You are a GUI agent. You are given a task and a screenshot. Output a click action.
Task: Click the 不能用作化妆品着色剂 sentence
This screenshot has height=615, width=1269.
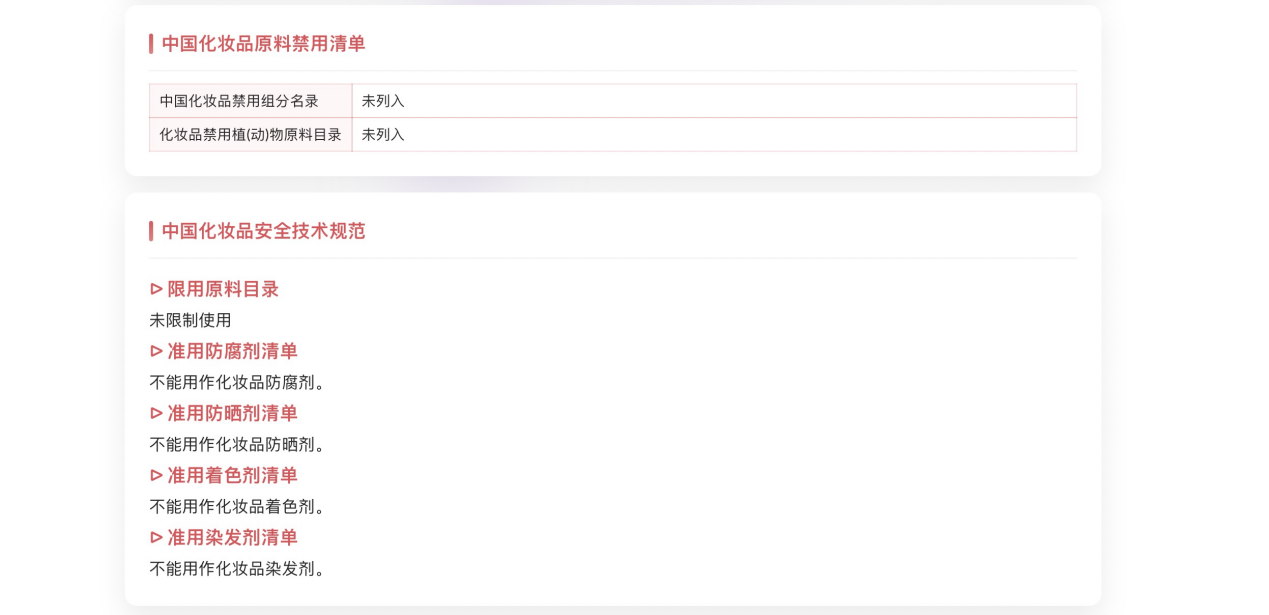point(238,506)
